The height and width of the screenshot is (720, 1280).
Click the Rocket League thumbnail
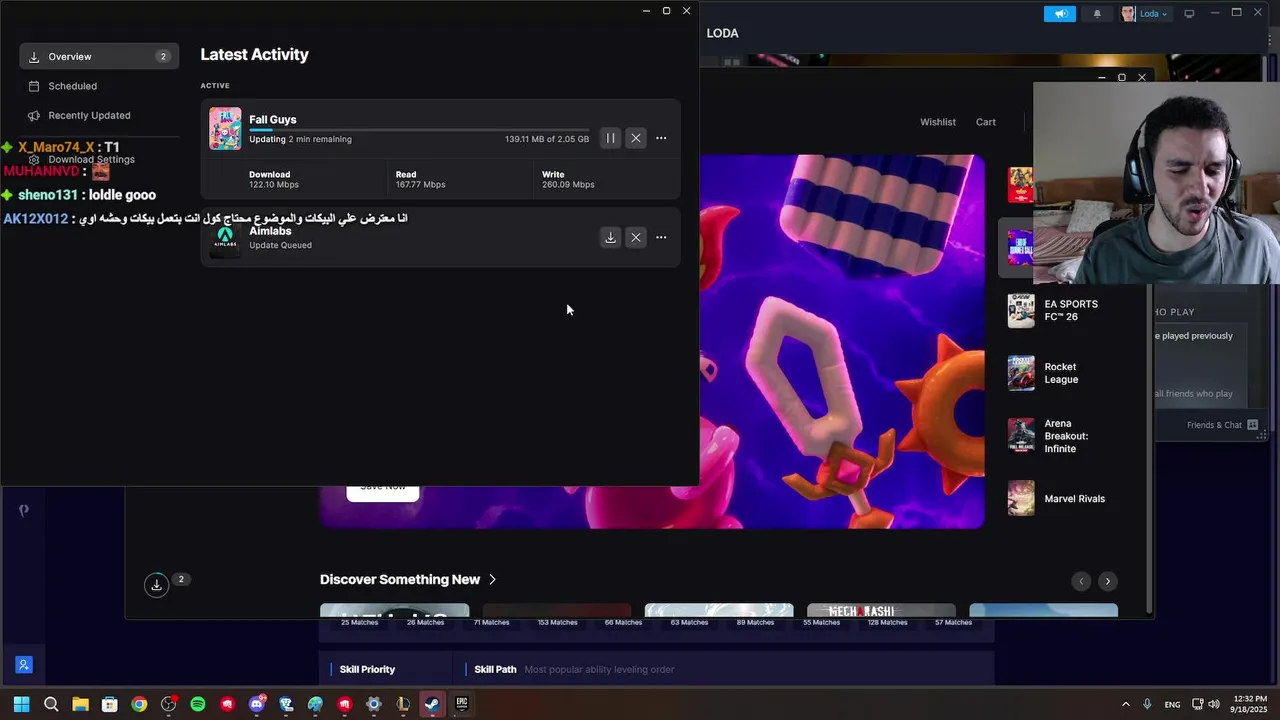pyautogui.click(x=1021, y=373)
